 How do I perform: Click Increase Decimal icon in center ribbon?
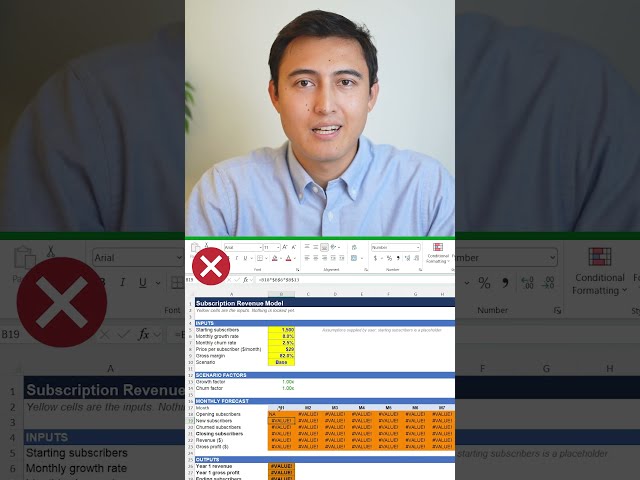coord(407,258)
